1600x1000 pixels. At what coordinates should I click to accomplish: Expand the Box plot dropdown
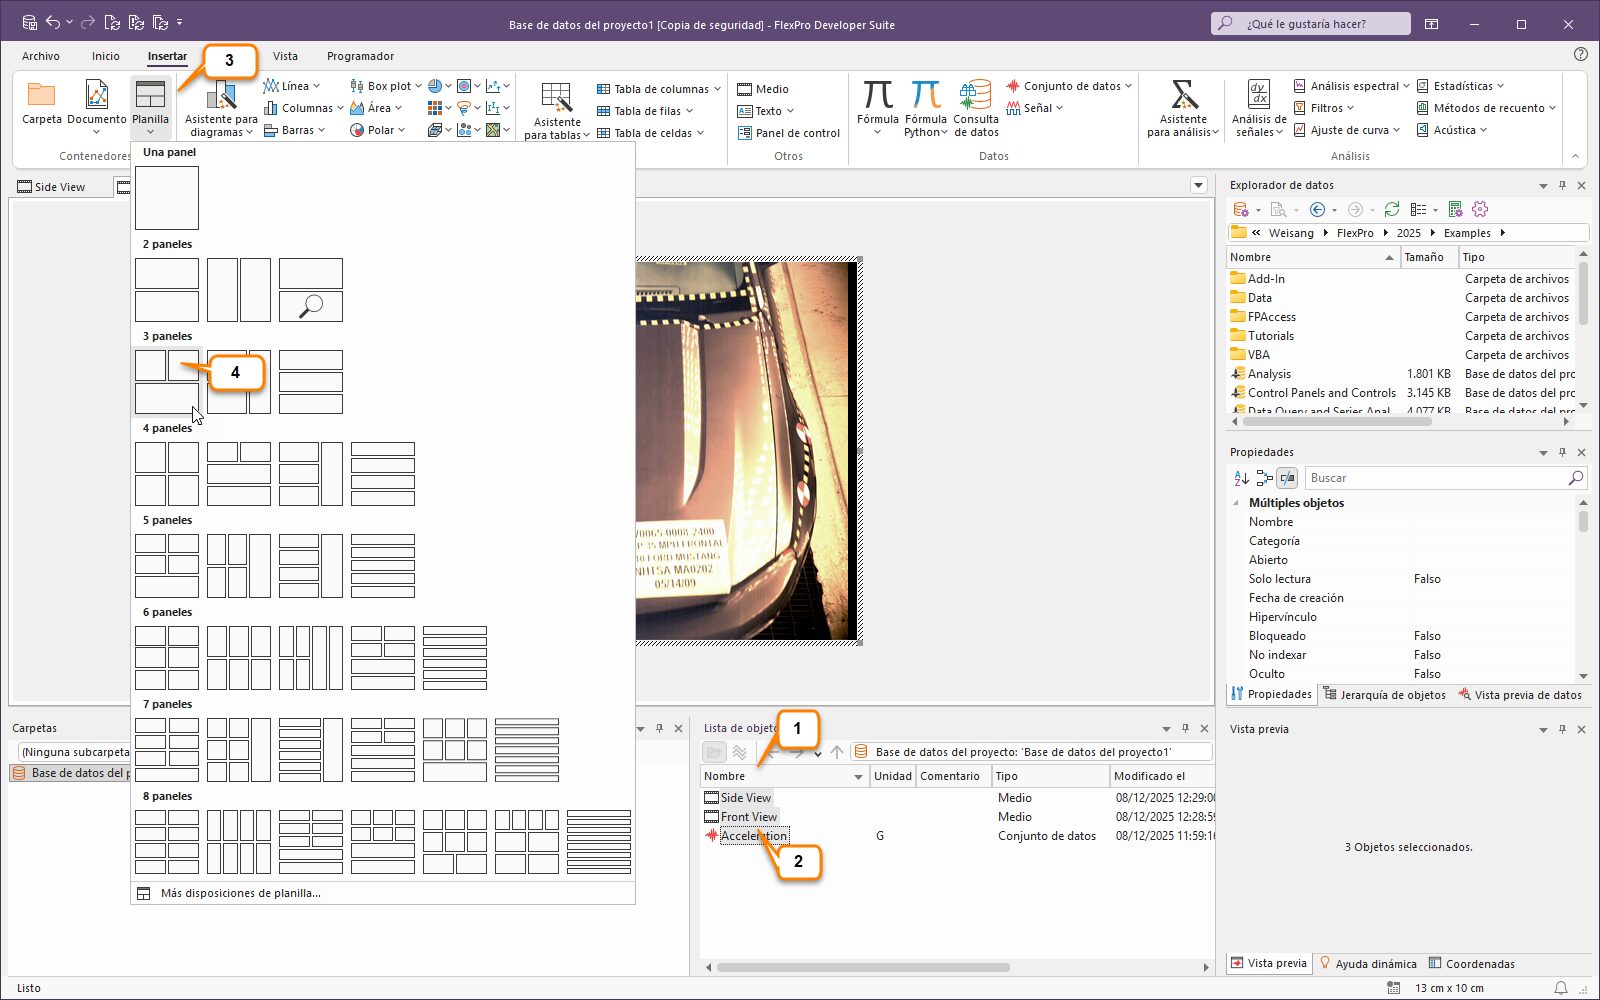pyautogui.click(x=418, y=86)
